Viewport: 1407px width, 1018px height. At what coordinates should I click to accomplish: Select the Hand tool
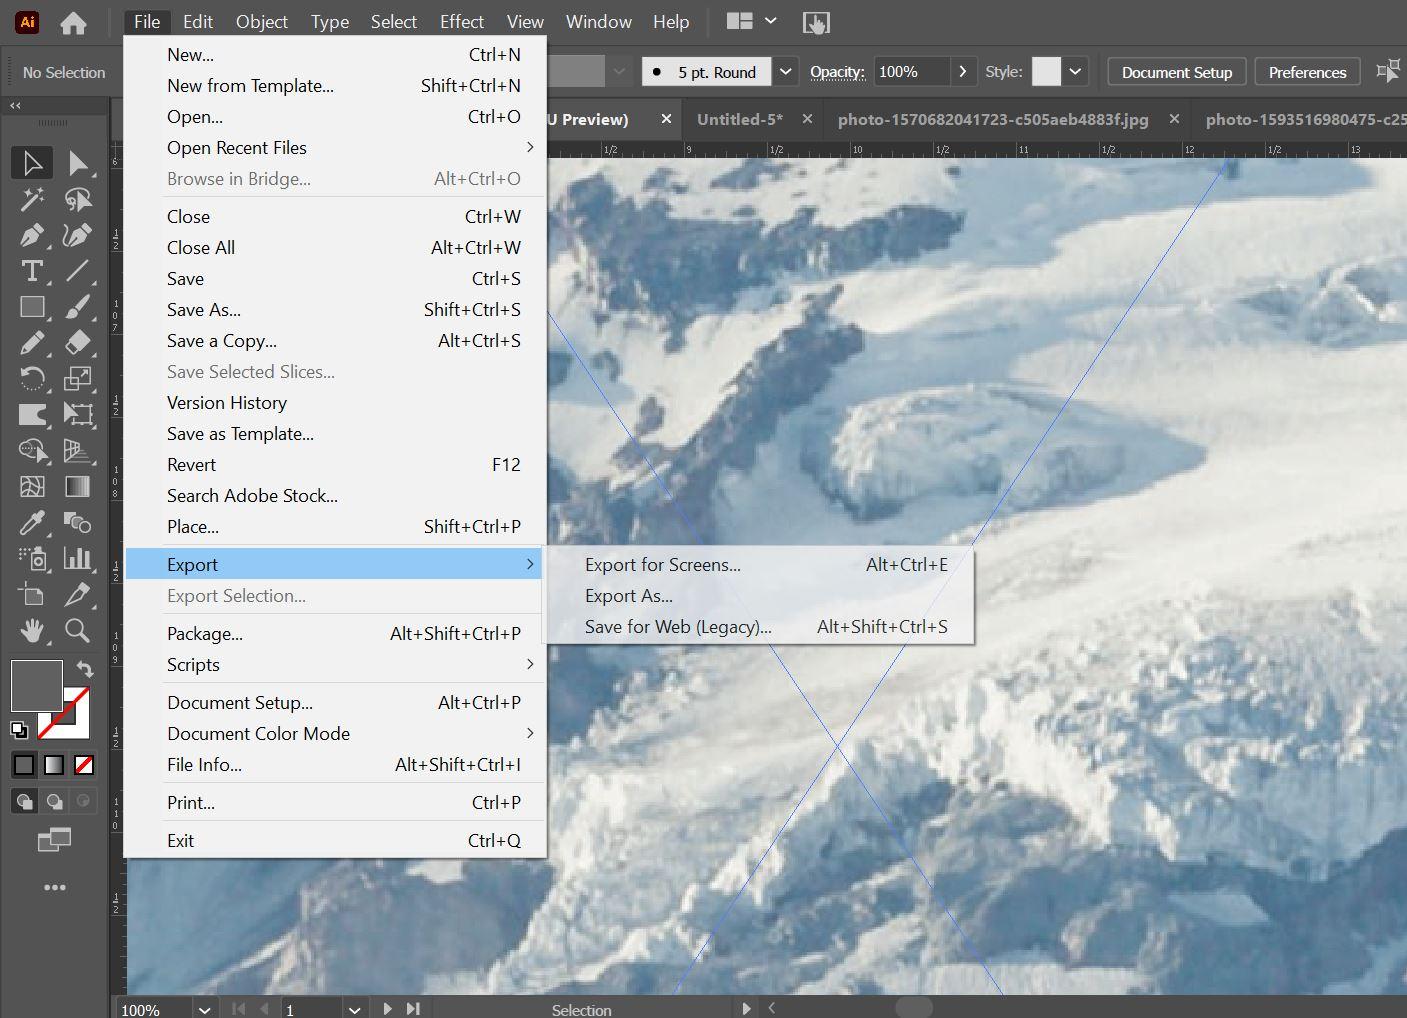tap(32, 631)
